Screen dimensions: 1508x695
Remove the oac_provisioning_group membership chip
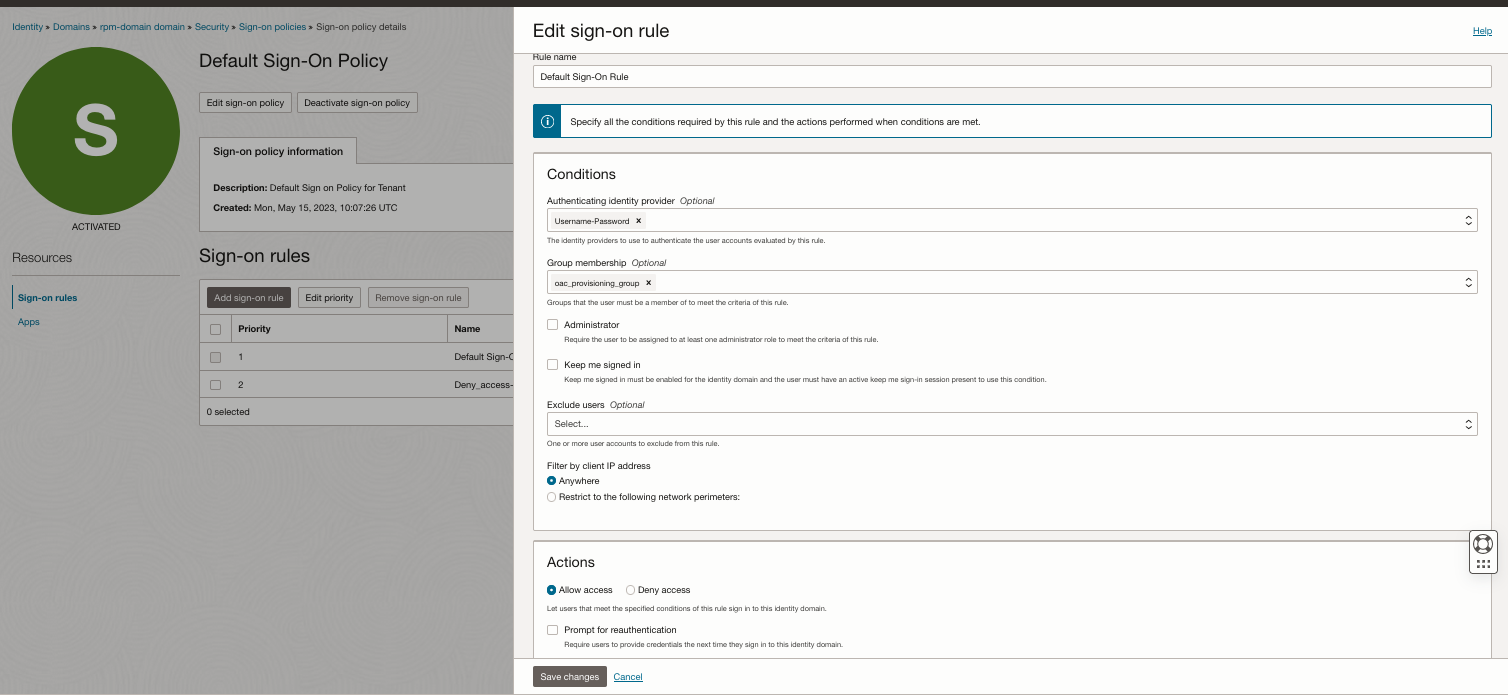click(x=648, y=283)
